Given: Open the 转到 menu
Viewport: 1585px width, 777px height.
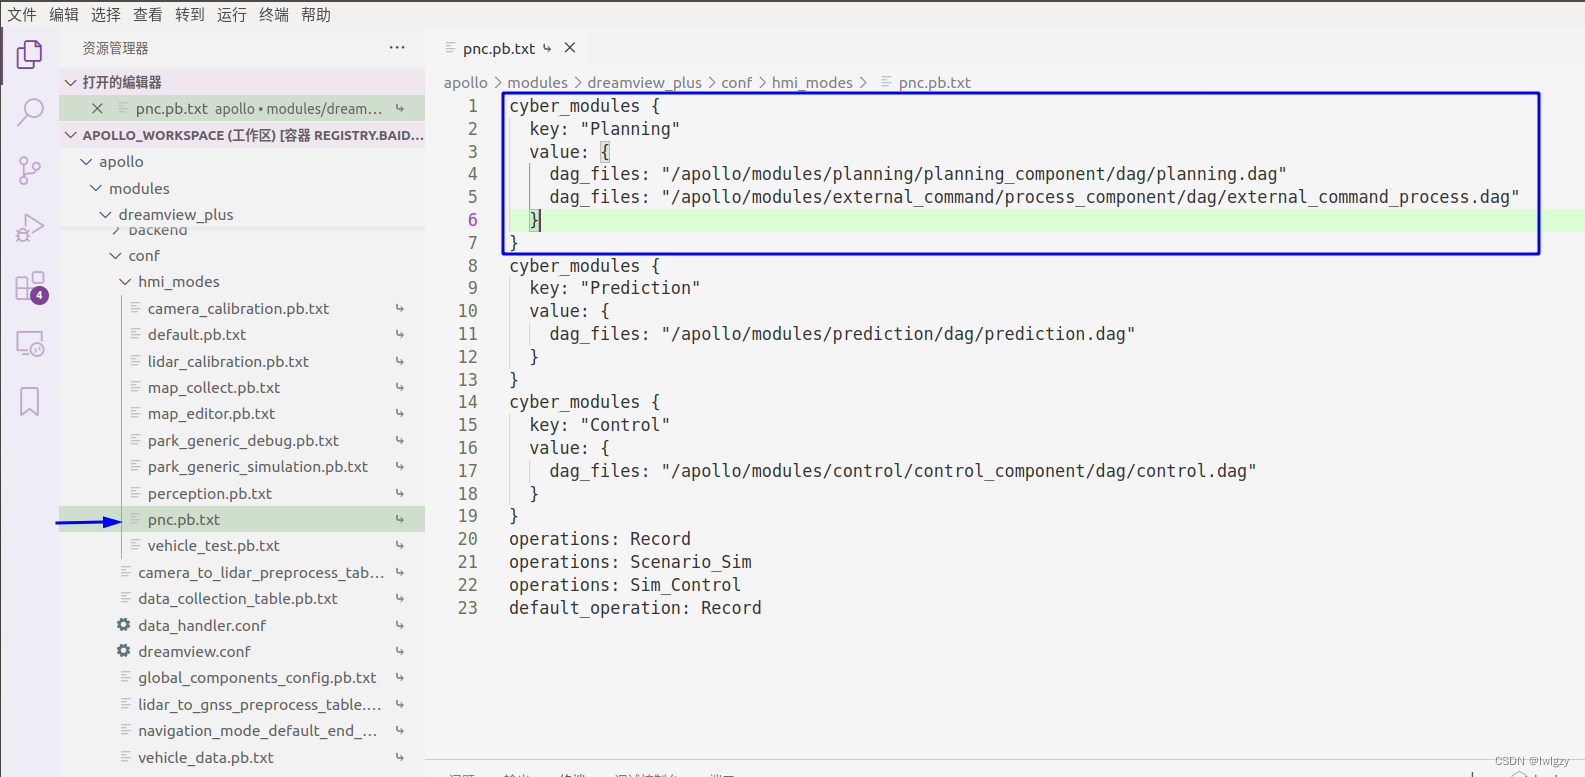Looking at the screenshot, I should (190, 15).
